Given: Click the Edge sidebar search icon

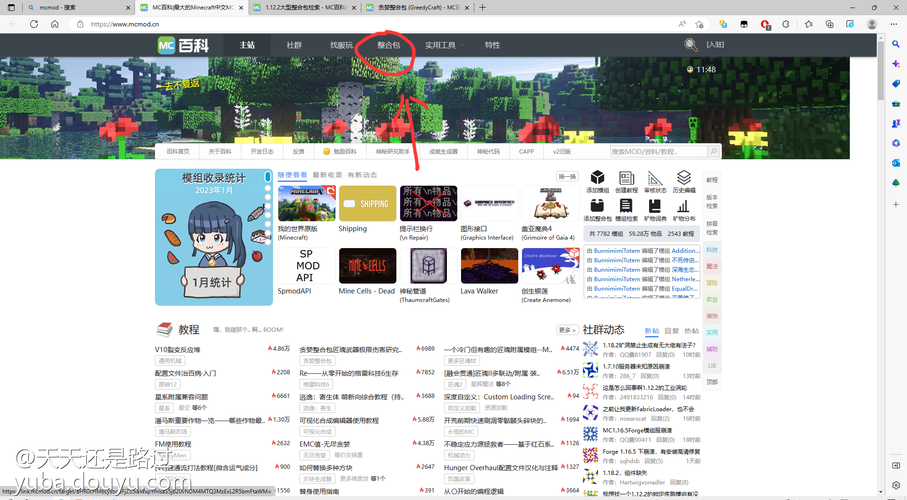Looking at the screenshot, I should 895,44.
